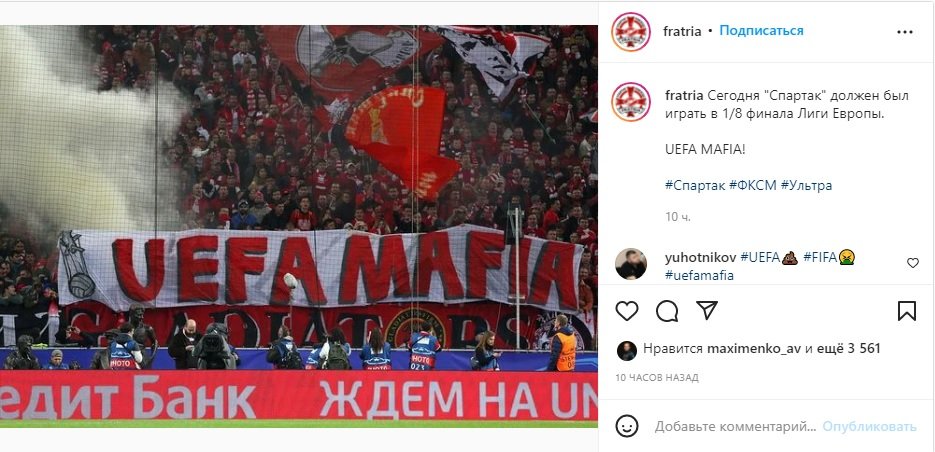Open comments via speech bubble icon
The width and height of the screenshot is (935, 452).
click(667, 311)
